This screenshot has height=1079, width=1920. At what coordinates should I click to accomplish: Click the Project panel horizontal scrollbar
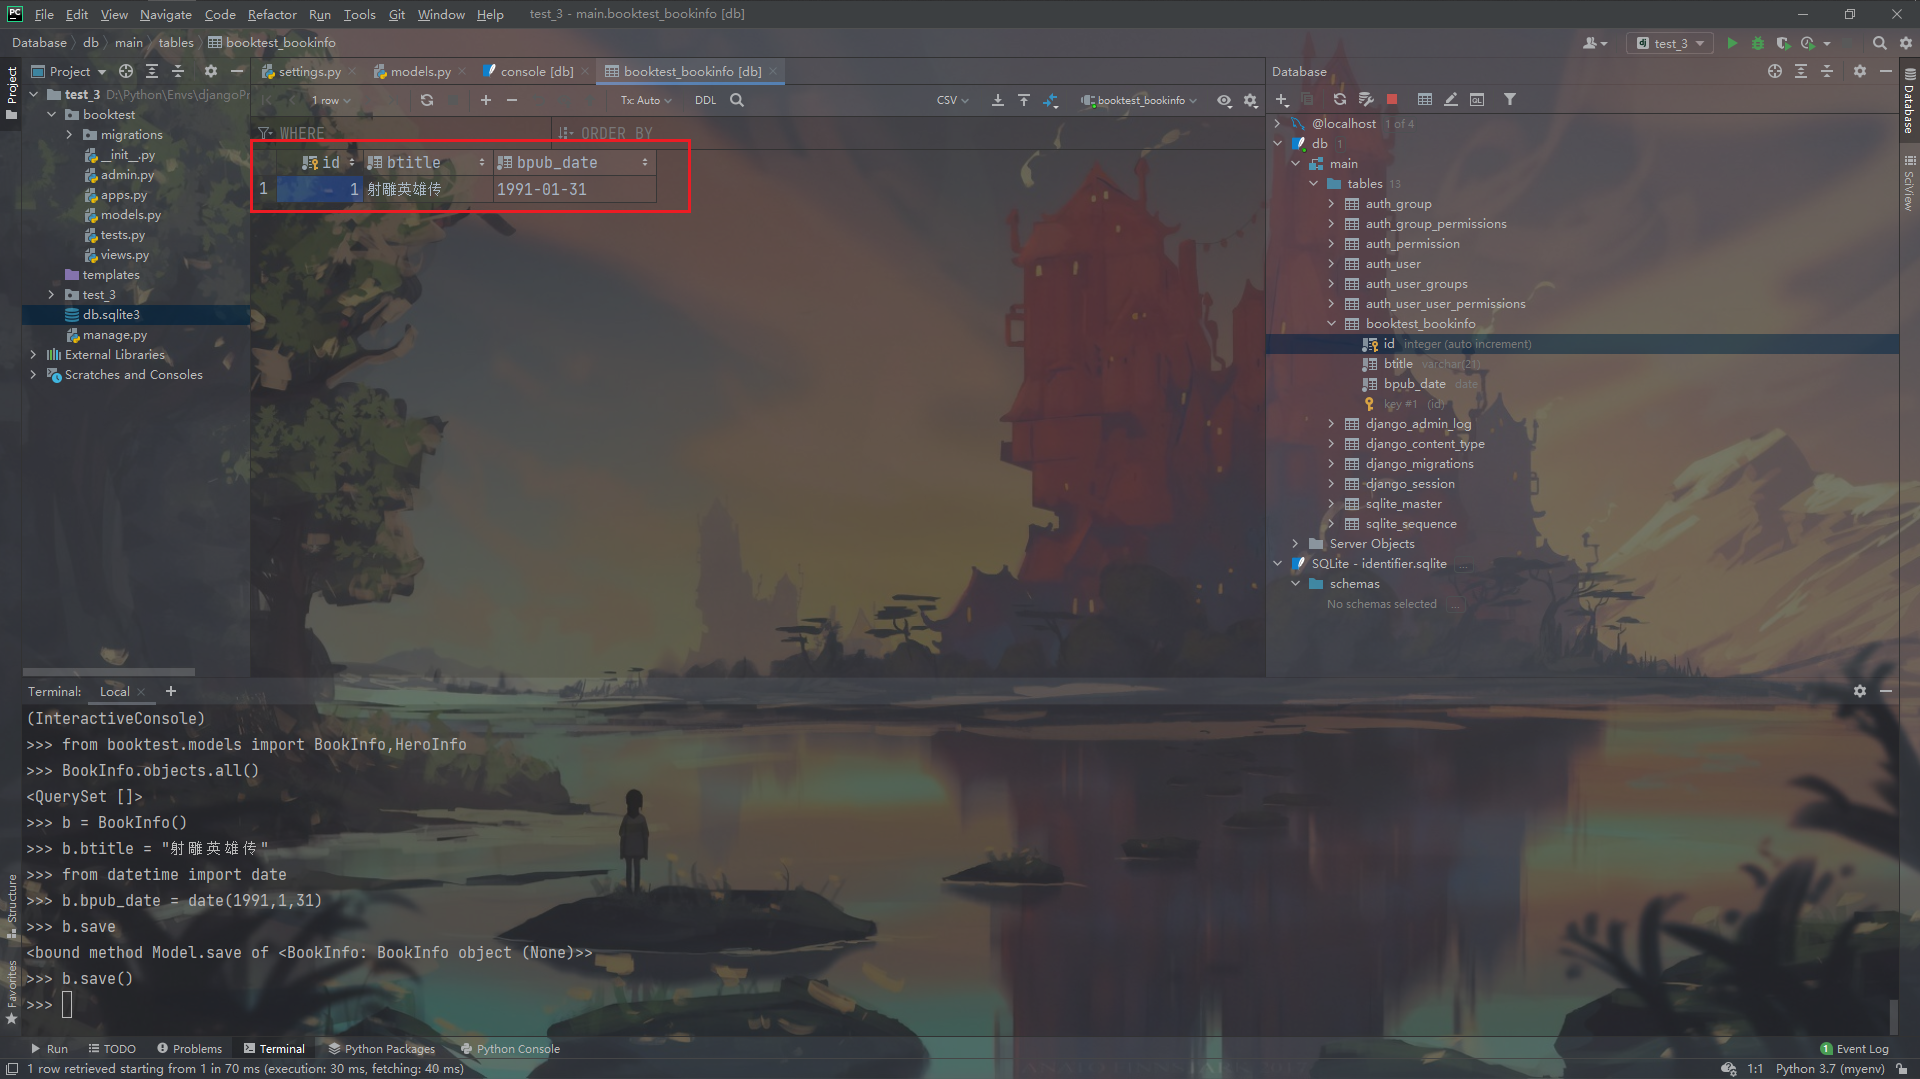click(x=108, y=672)
